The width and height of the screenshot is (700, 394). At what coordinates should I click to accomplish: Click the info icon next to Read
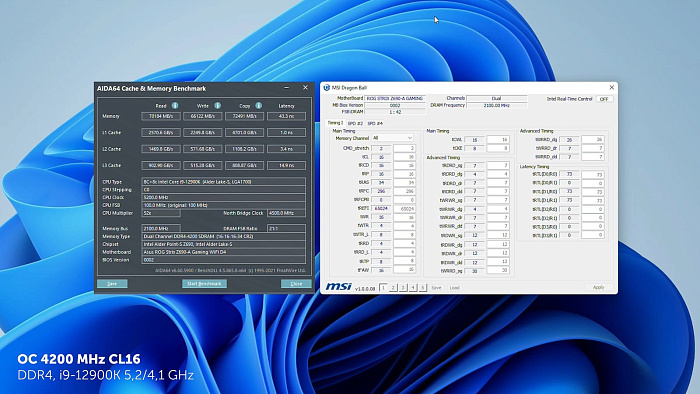click(x=175, y=106)
